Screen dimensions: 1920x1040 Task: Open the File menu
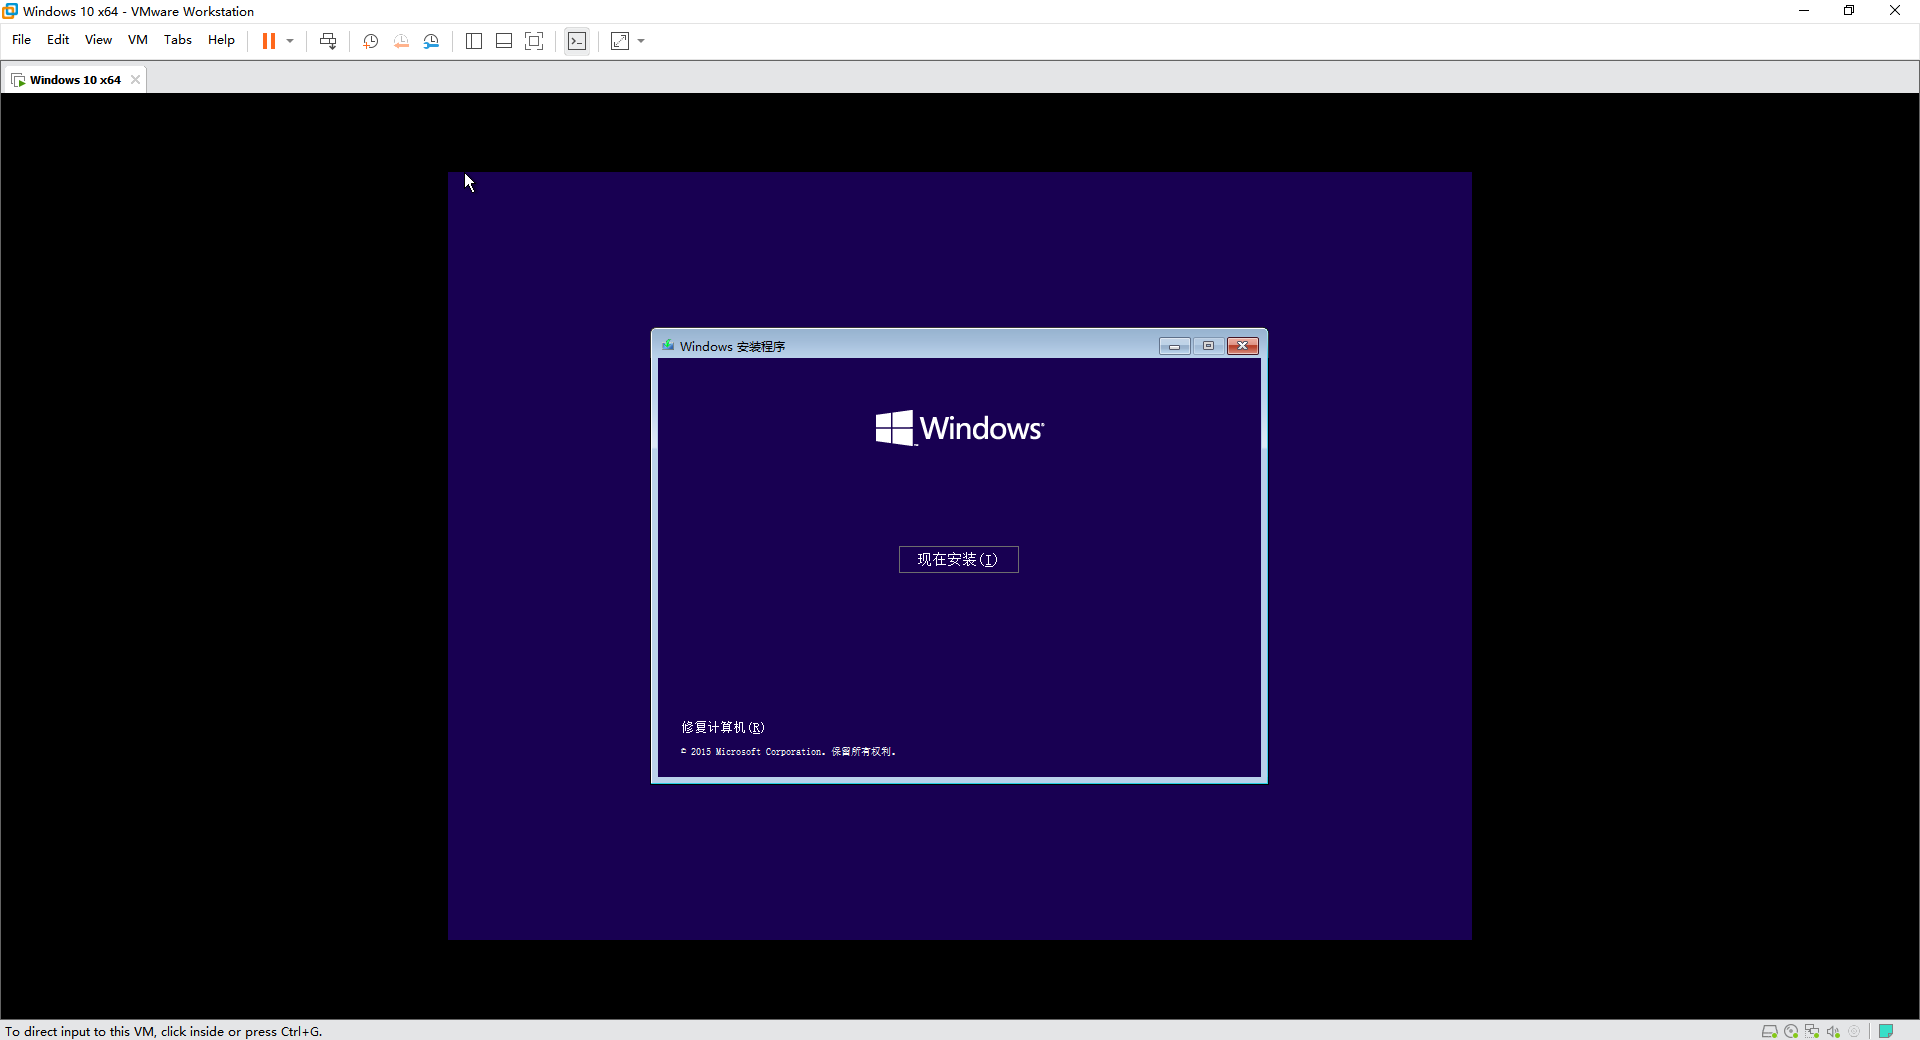click(21, 40)
